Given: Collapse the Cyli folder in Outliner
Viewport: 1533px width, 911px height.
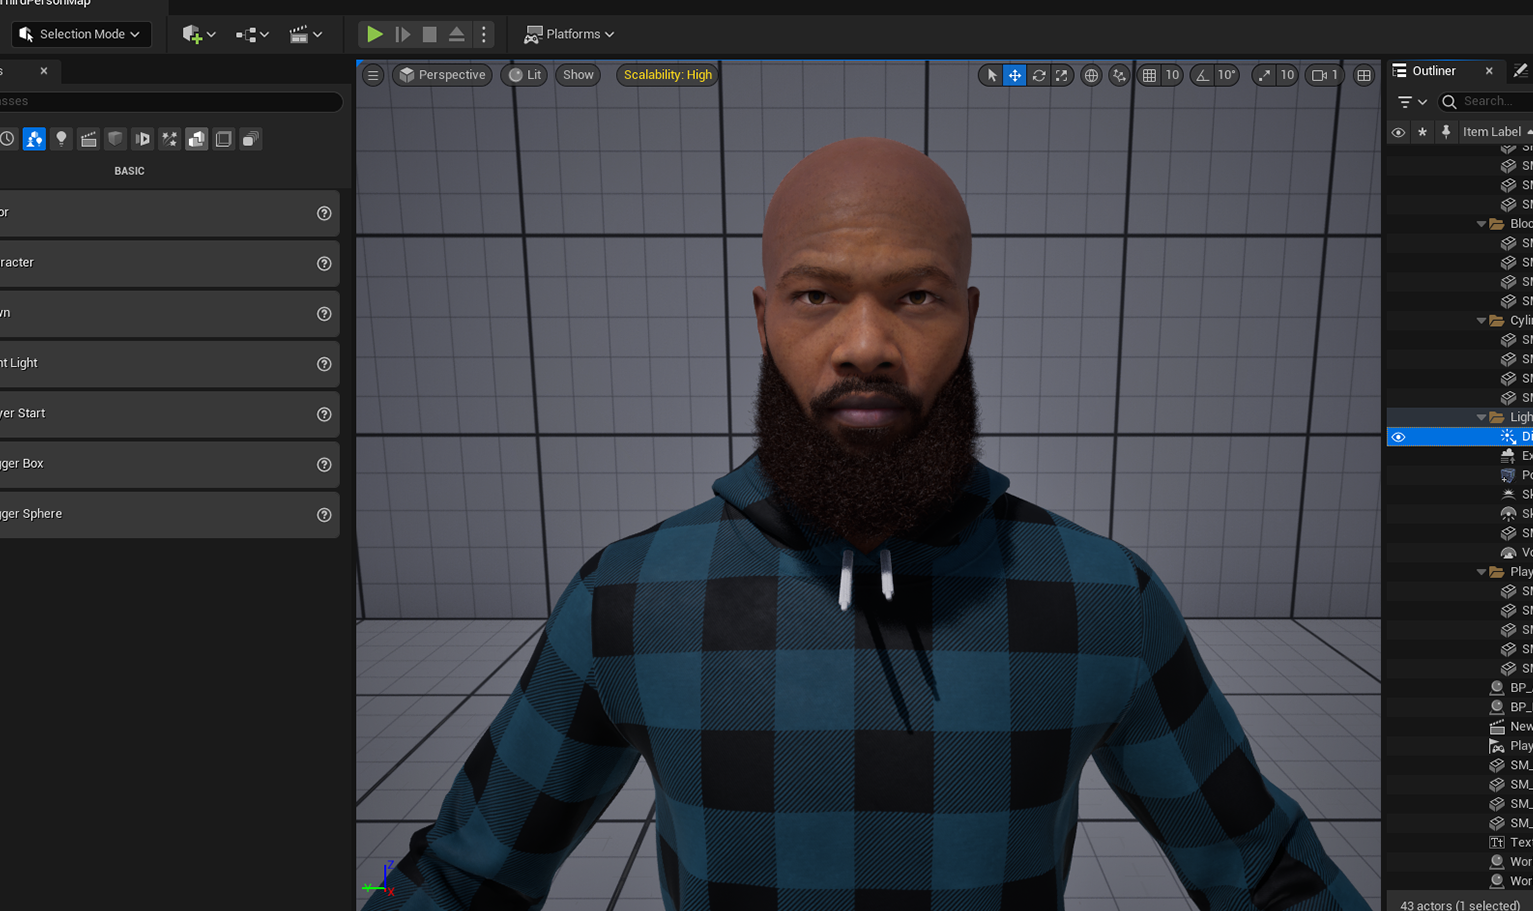Looking at the screenshot, I should coord(1481,321).
